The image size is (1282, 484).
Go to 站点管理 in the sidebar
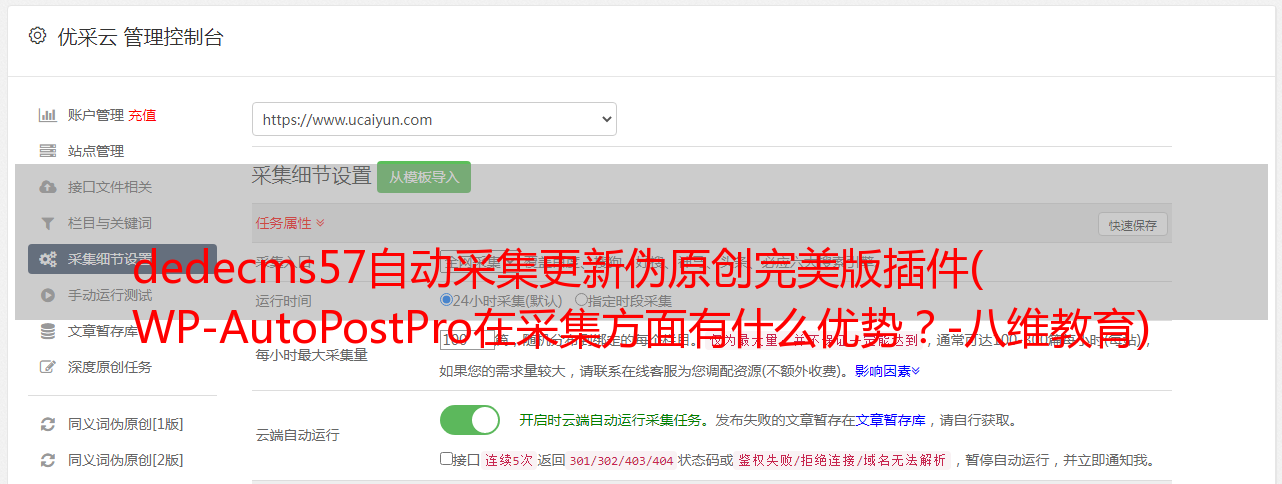[x=96, y=151]
